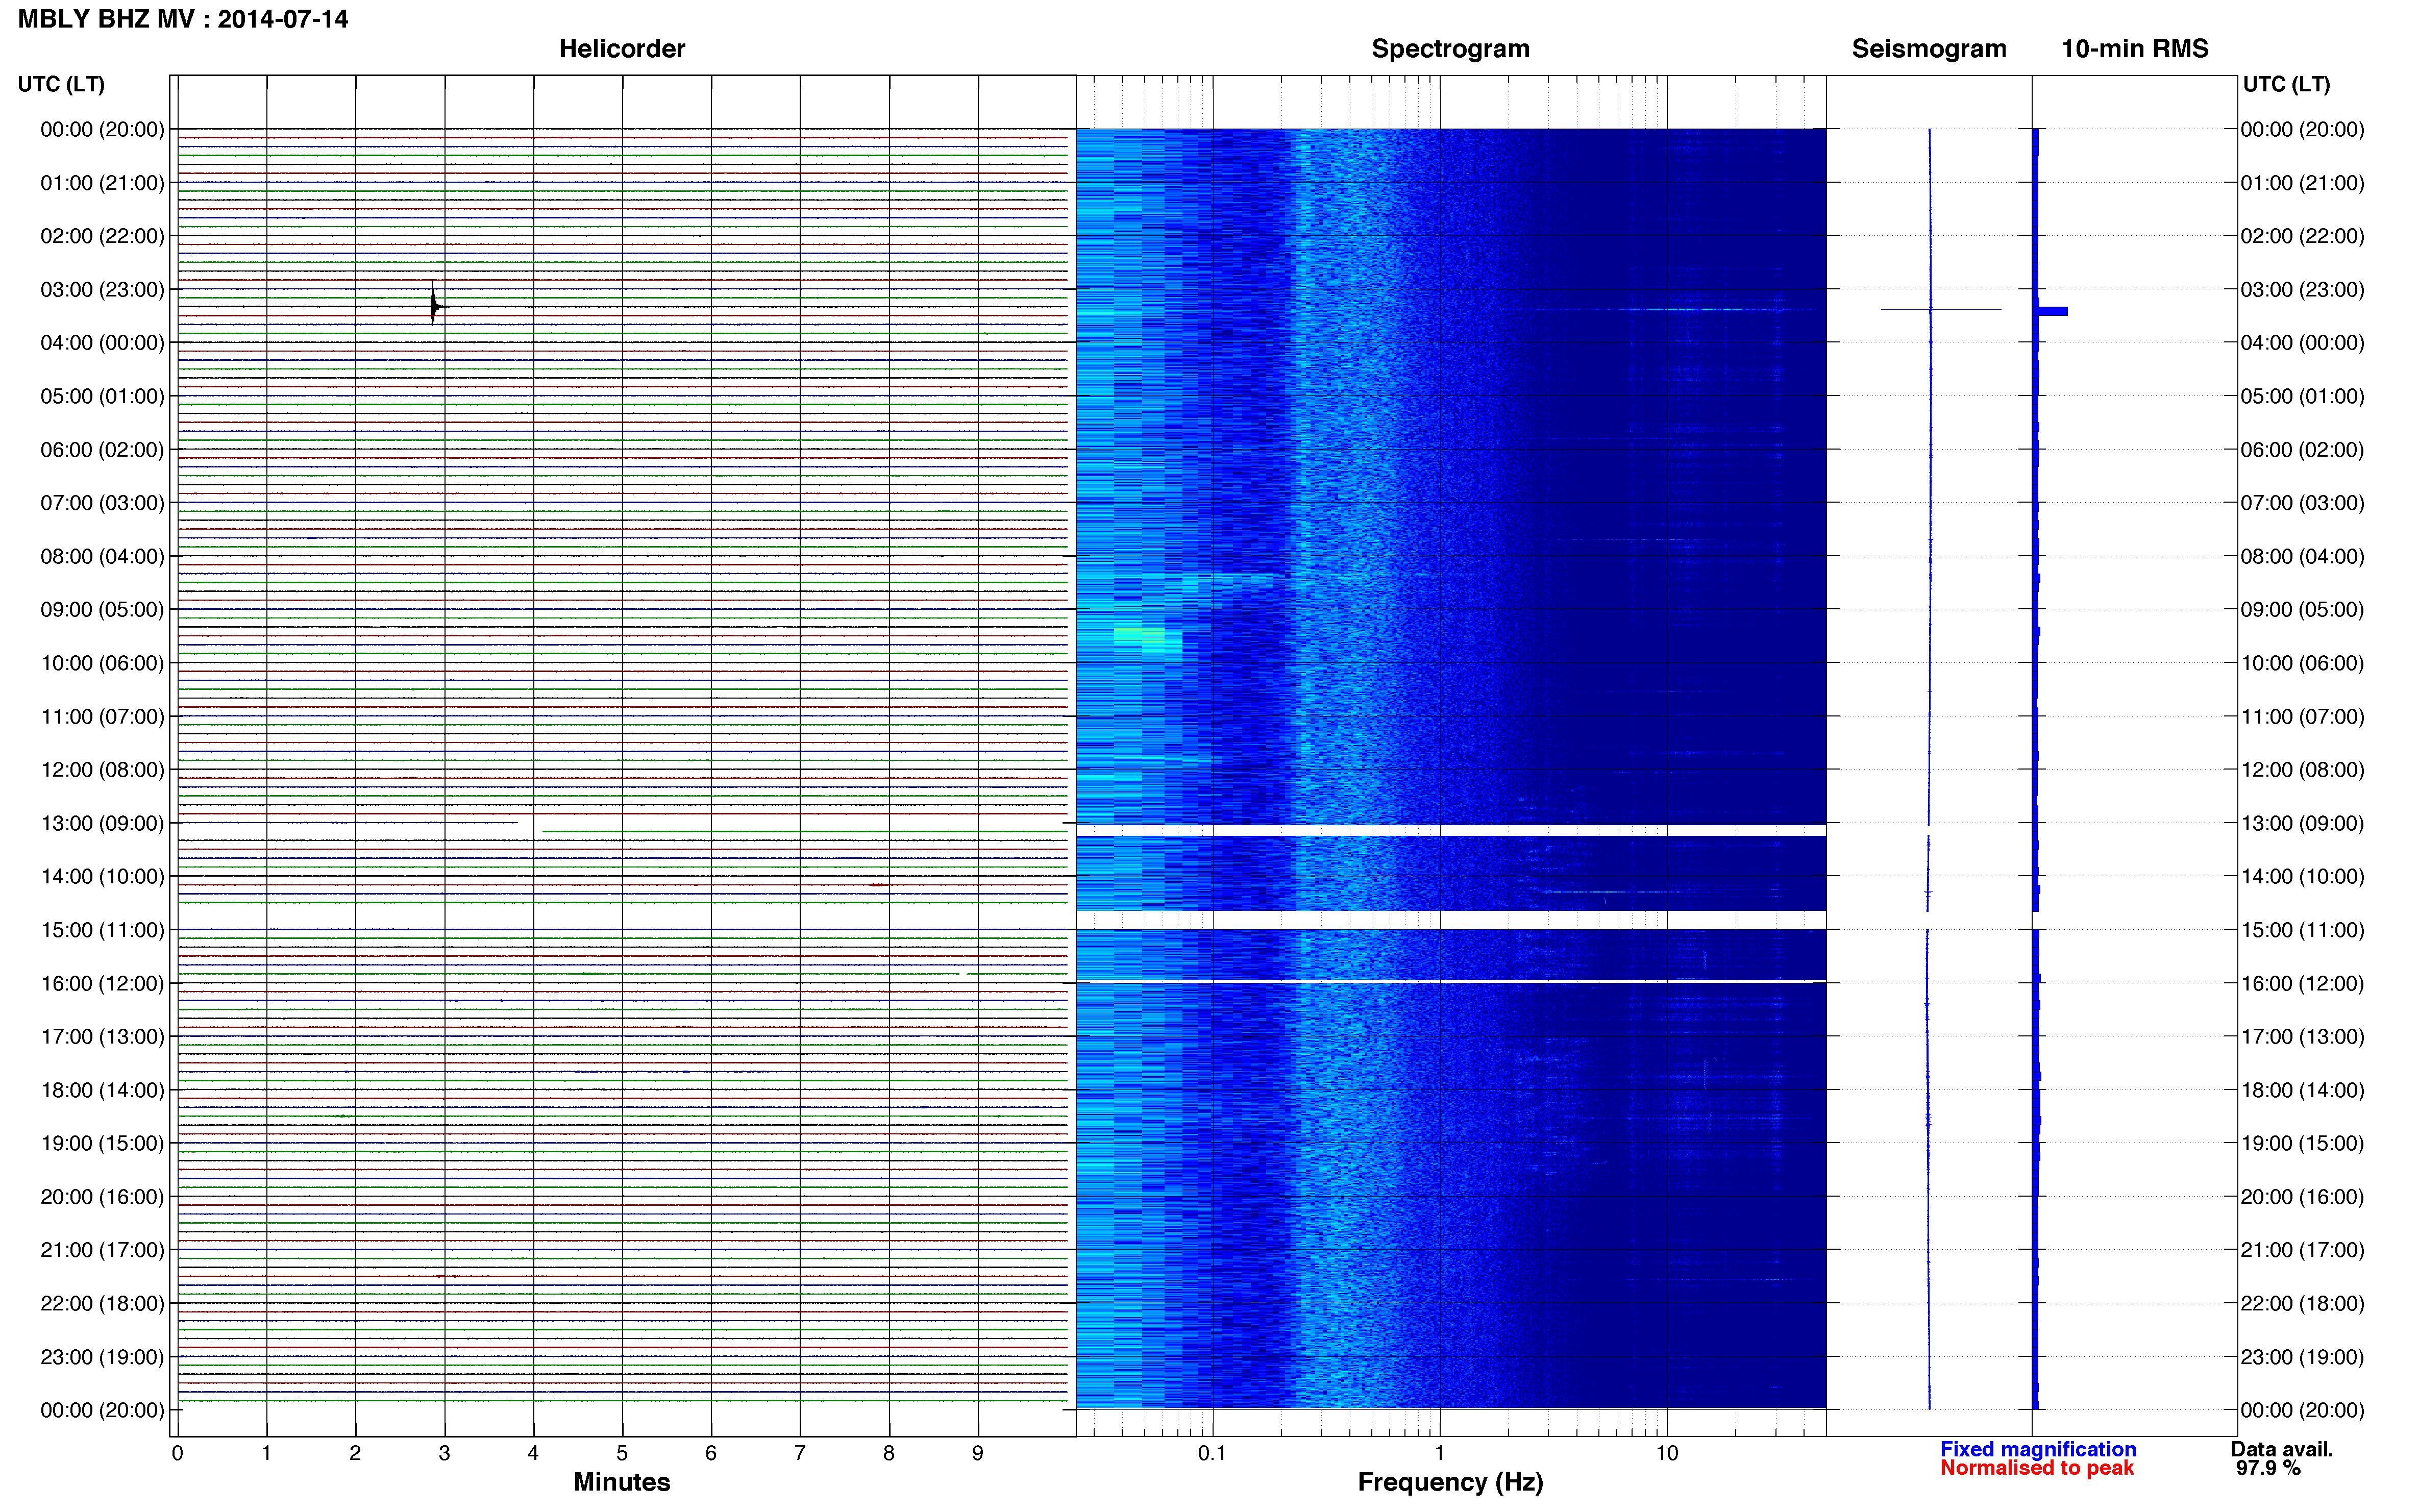
Task: Click the left "13:00 (09:00)" time label
Action: coord(102,824)
